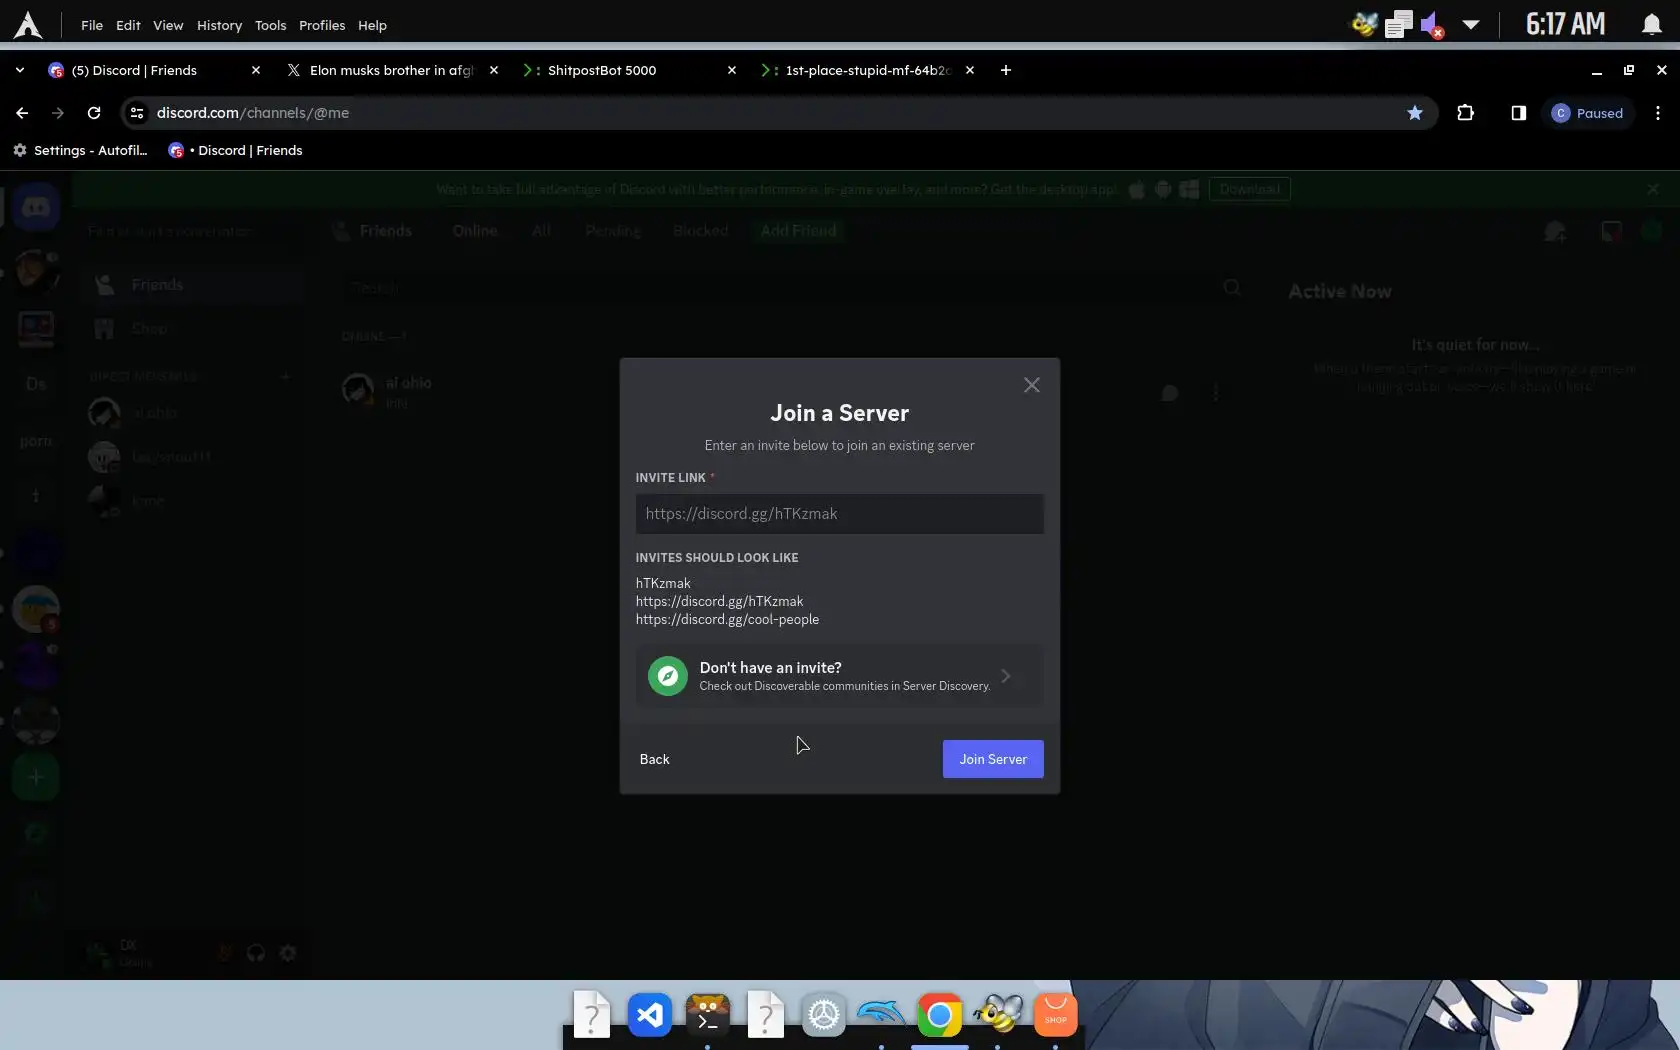Go forward one page in the browser
Image resolution: width=1680 pixels, height=1050 pixels.
tap(58, 113)
